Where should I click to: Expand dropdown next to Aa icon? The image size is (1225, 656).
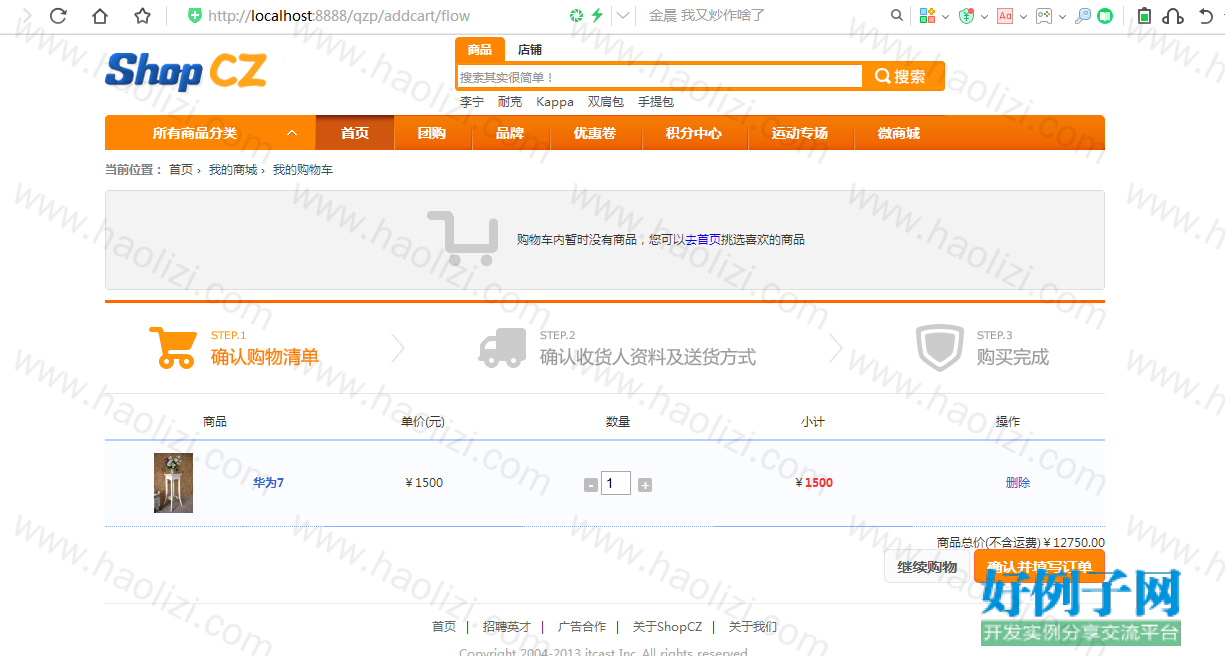tap(1023, 16)
